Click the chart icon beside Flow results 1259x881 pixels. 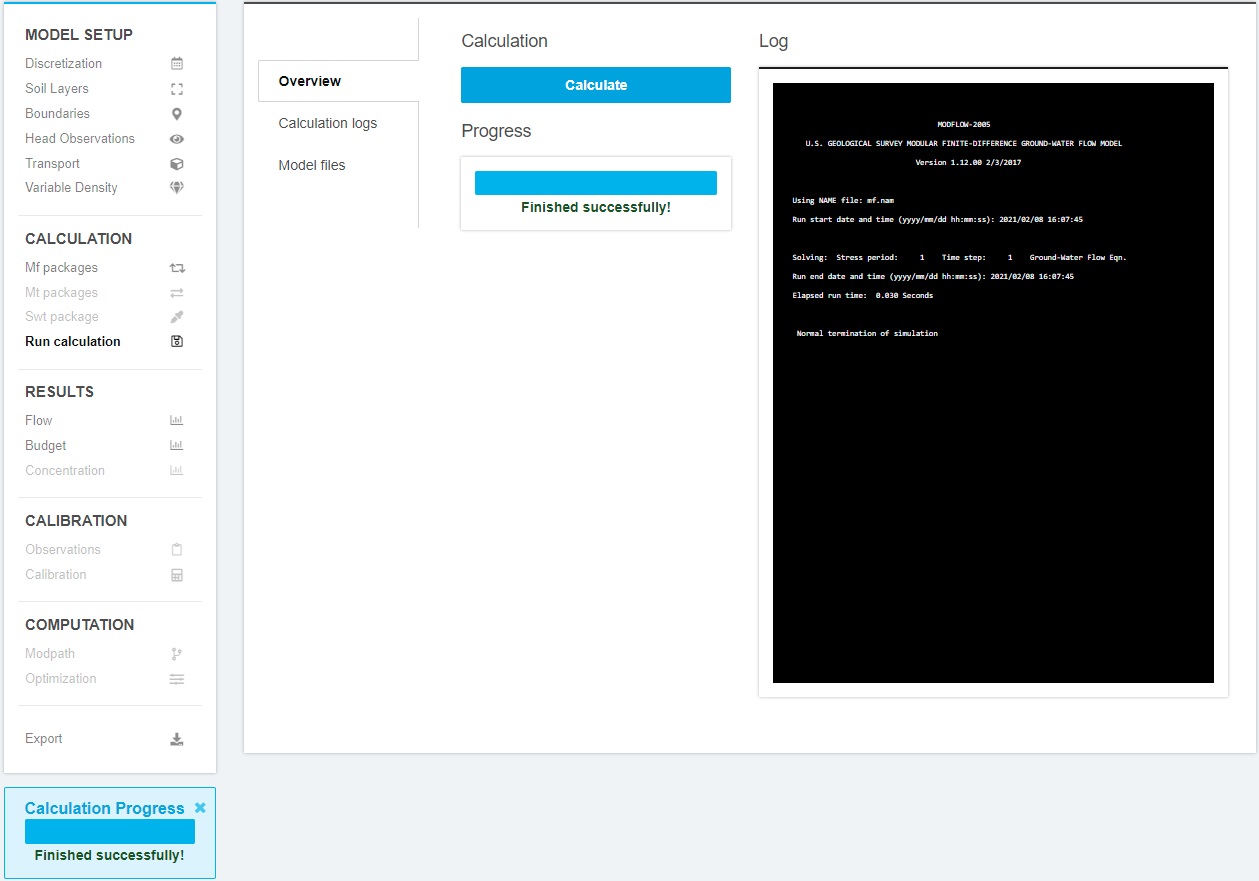[177, 421]
